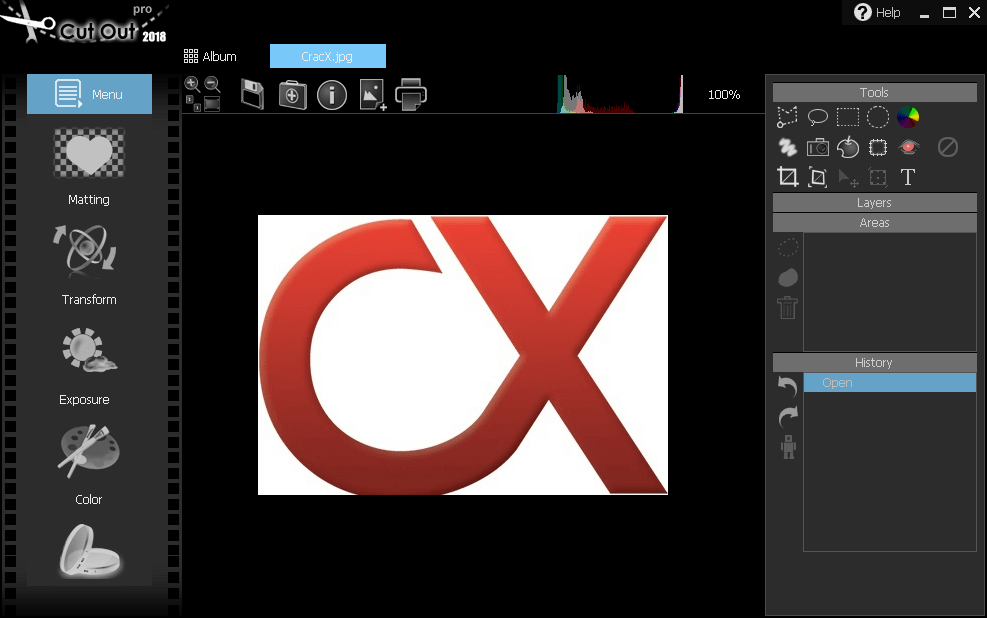Expand the Layers panel header
The width and height of the screenshot is (987, 618).
874,203
